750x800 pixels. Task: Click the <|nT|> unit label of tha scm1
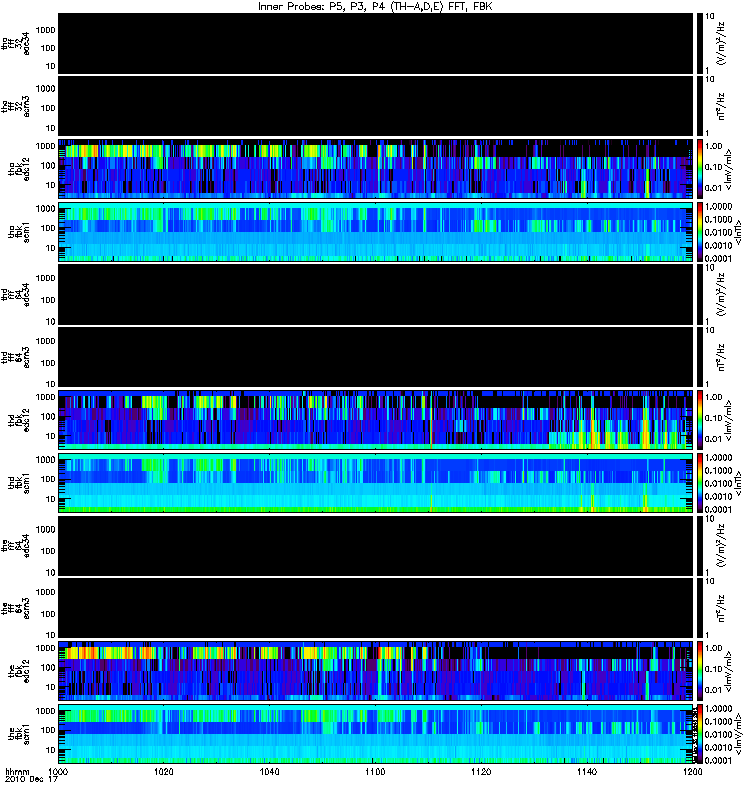click(738, 232)
